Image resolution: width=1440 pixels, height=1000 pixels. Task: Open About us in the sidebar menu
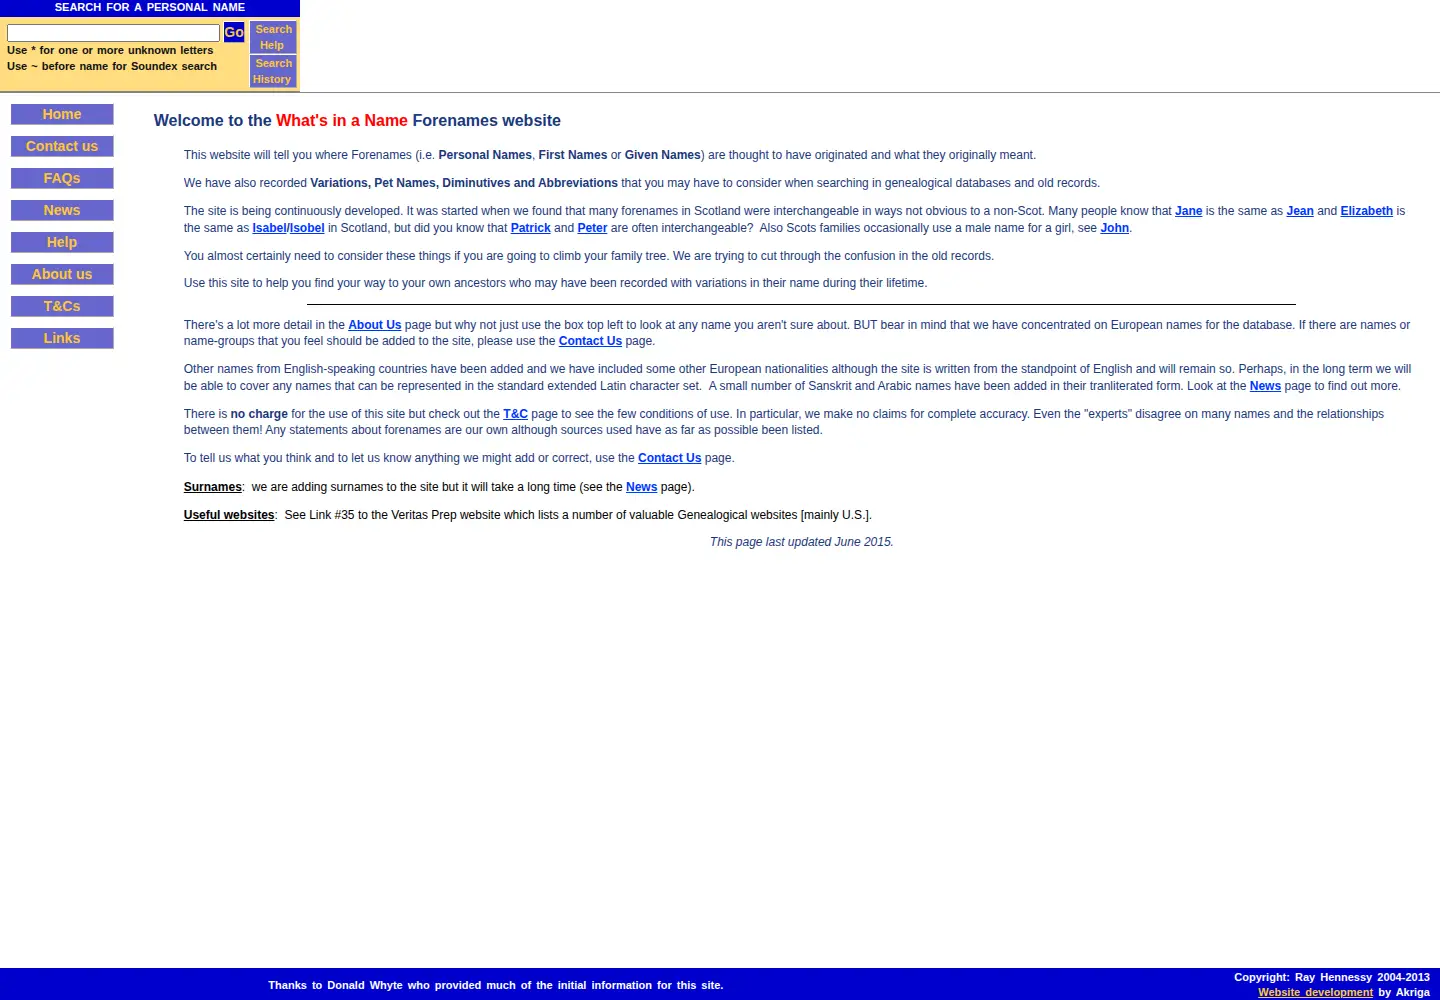point(62,274)
